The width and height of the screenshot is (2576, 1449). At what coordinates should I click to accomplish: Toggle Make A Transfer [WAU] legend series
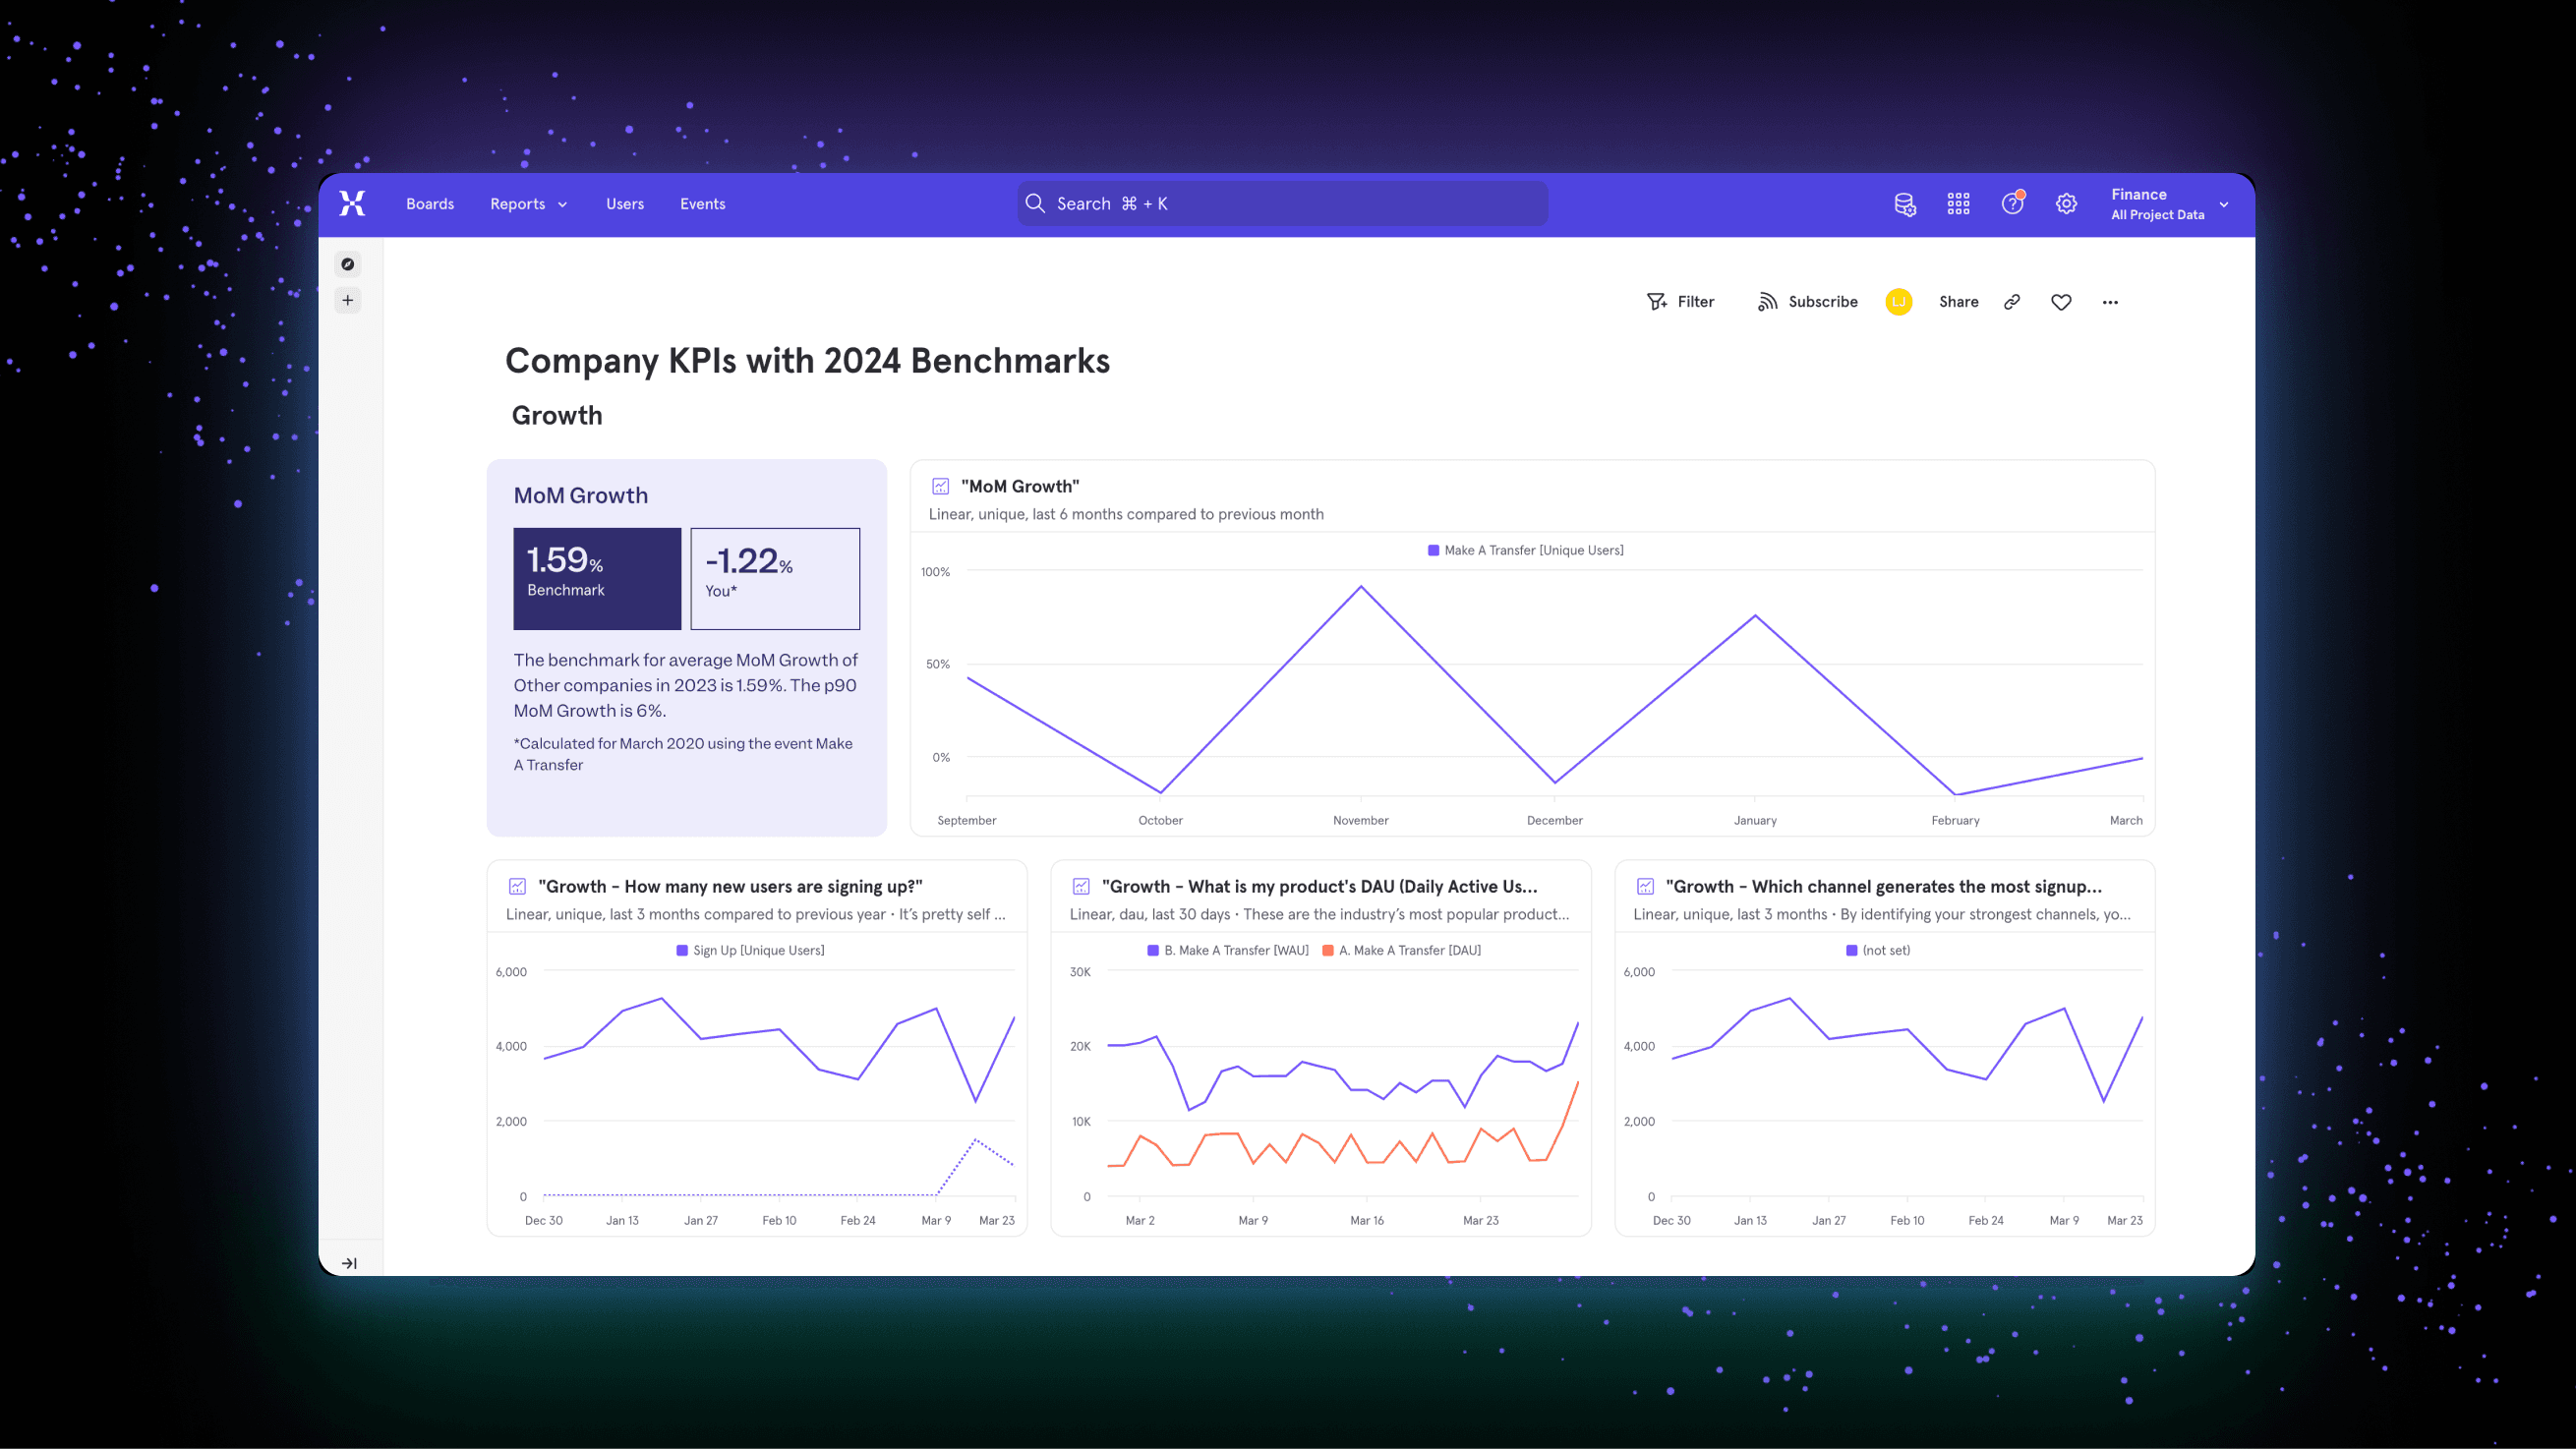click(x=1235, y=950)
